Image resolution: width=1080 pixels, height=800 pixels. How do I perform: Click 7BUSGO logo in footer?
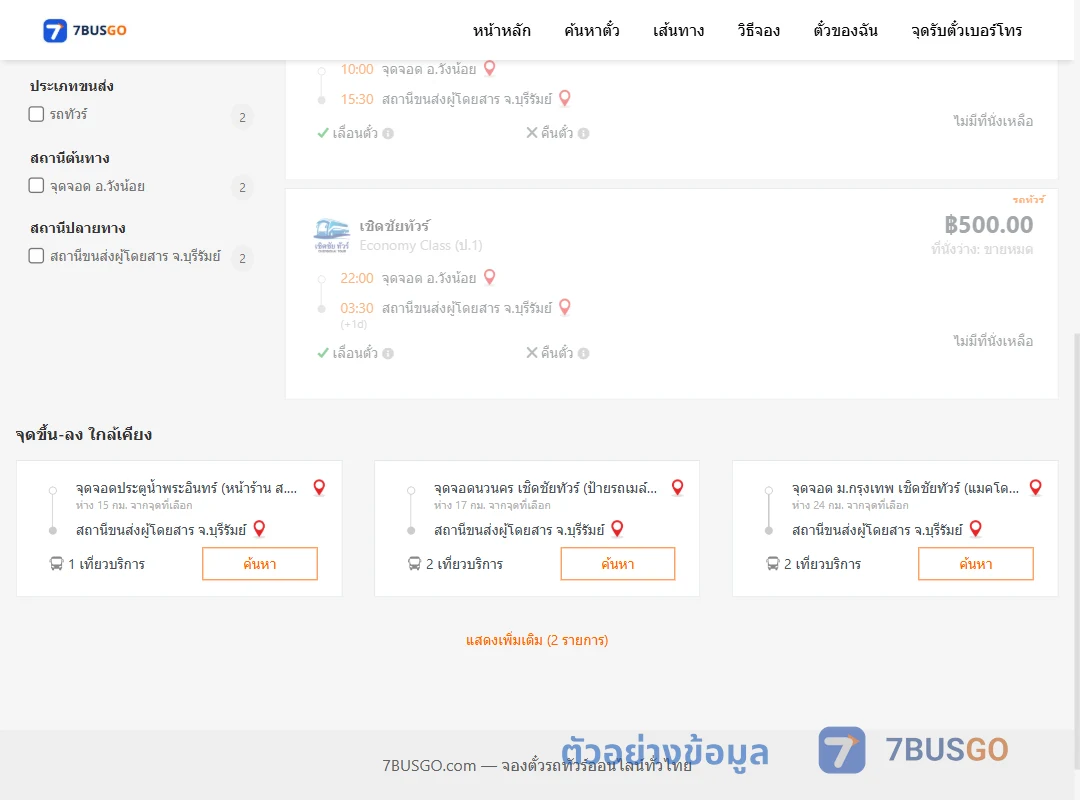pyautogui.click(x=913, y=750)
